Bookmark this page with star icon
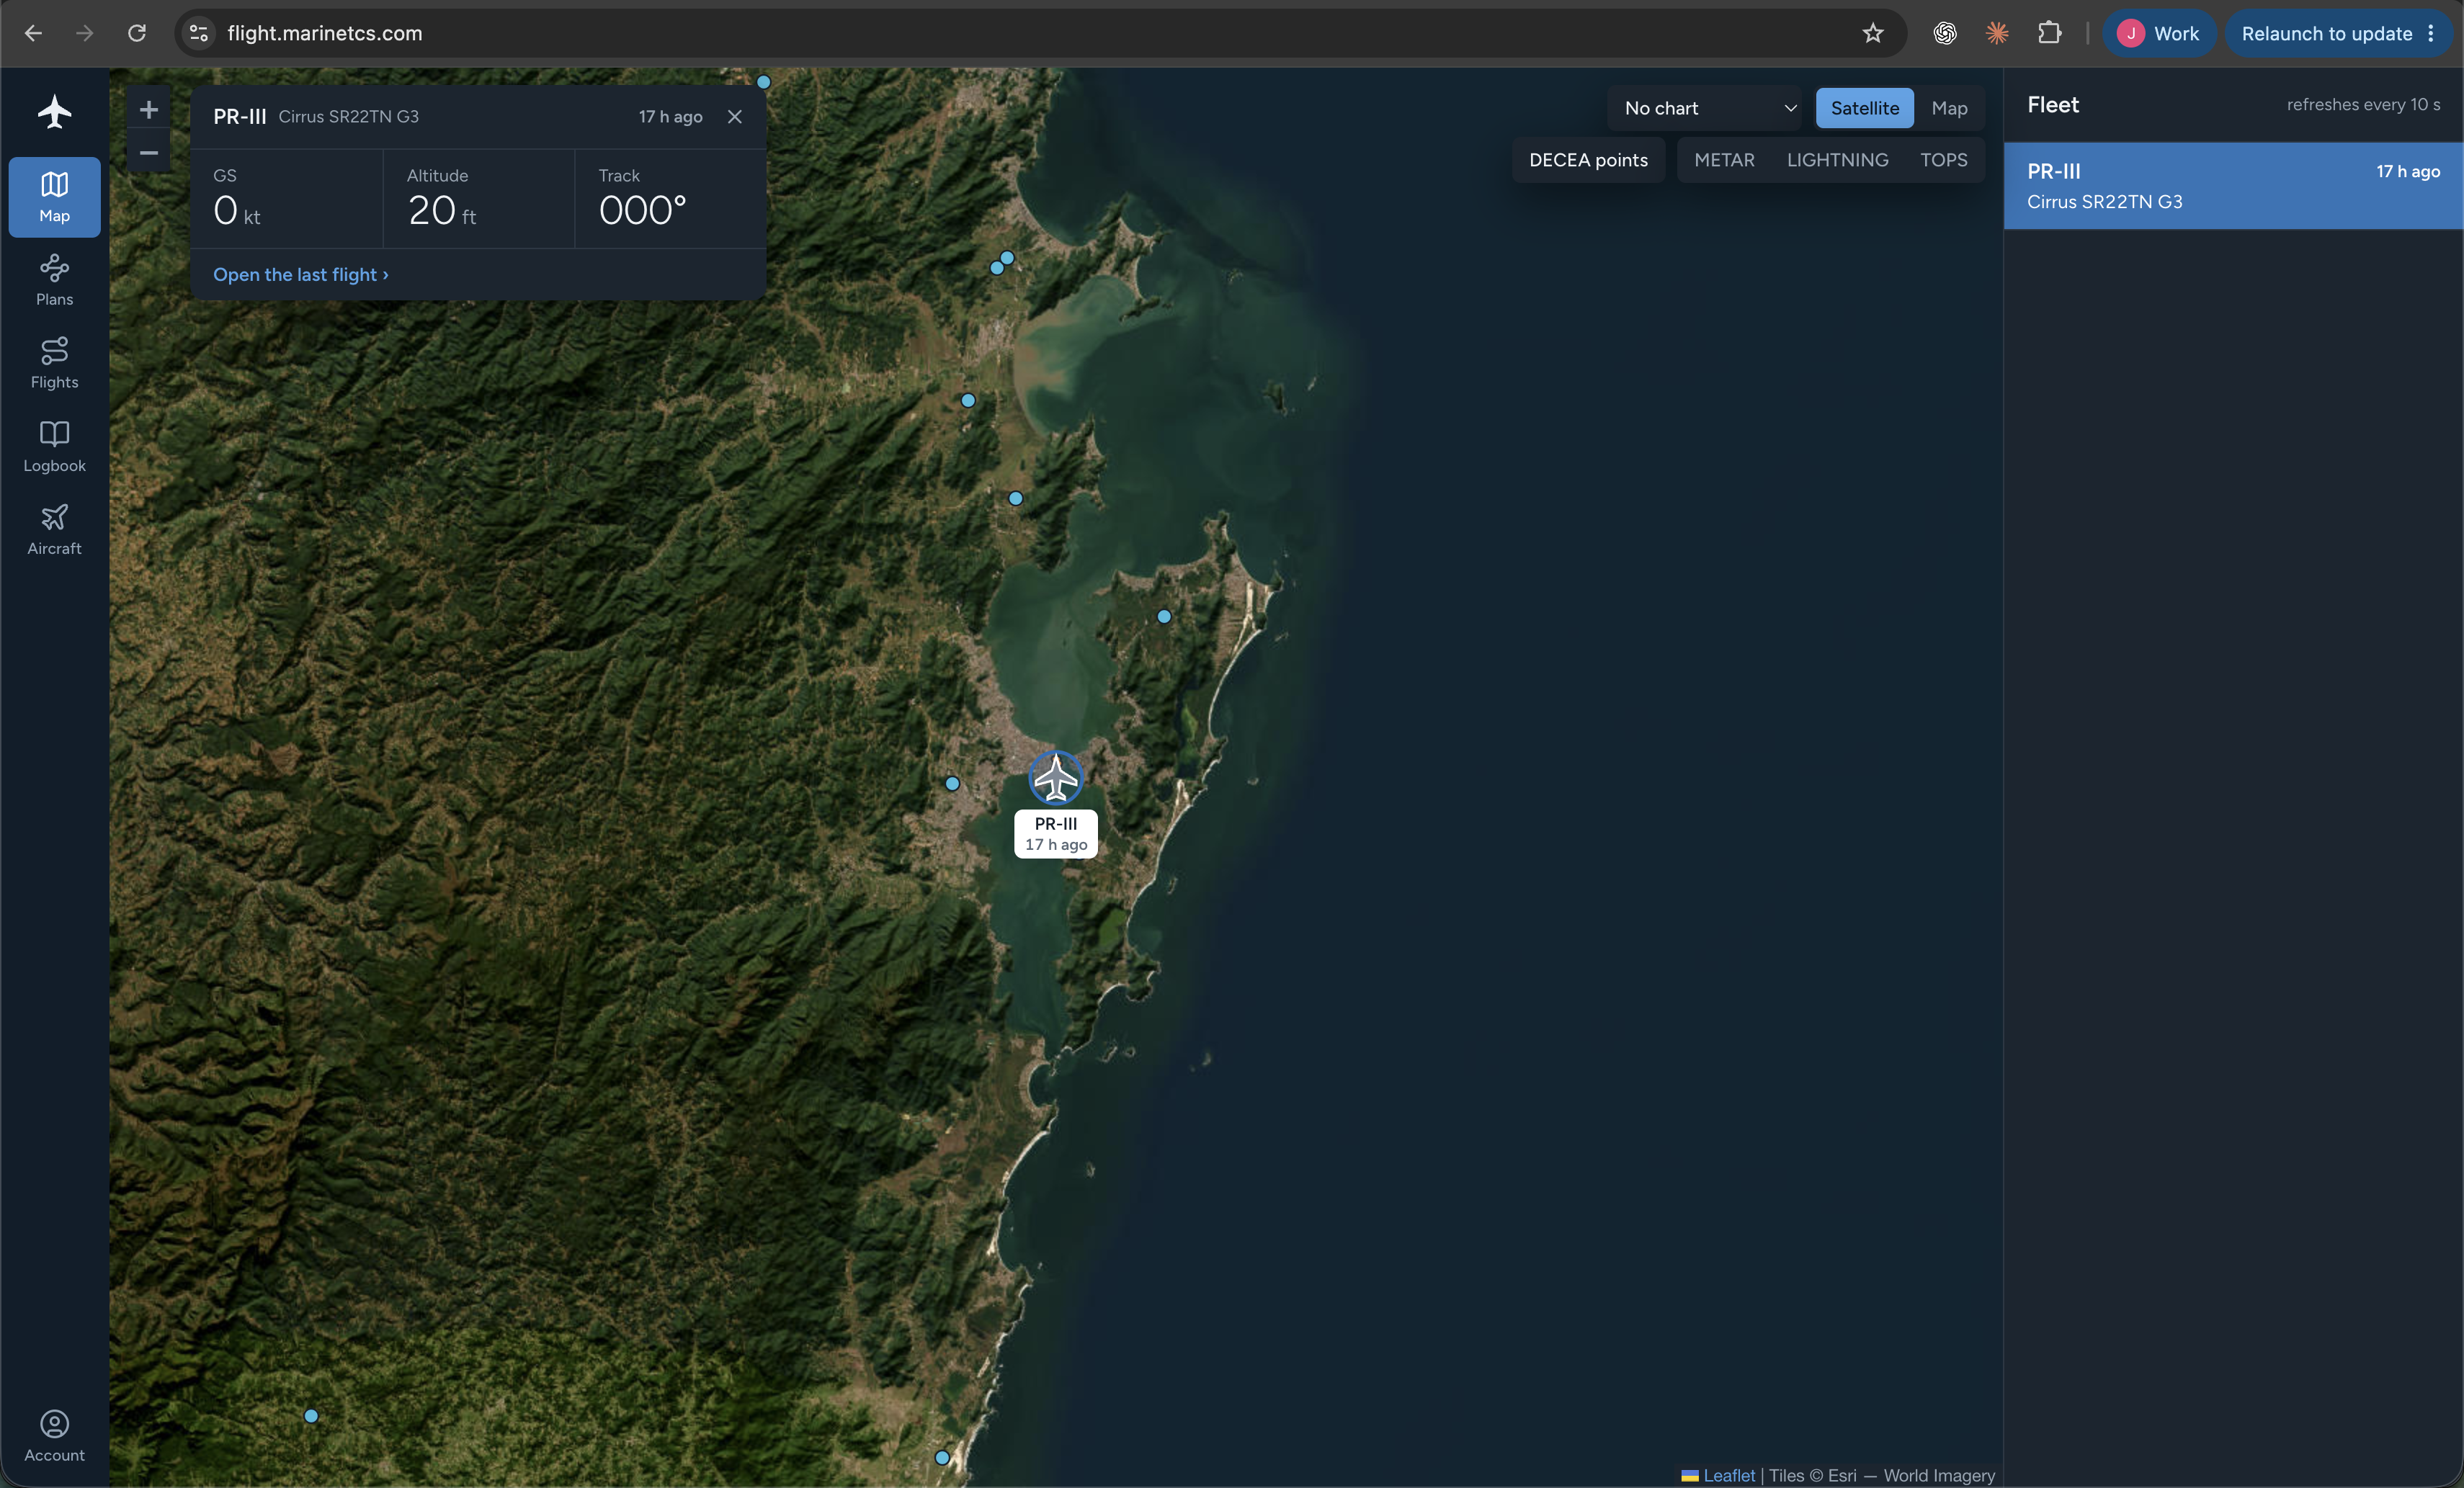This screenshot has height=1488, width=2464. [x=1873, y=33]
